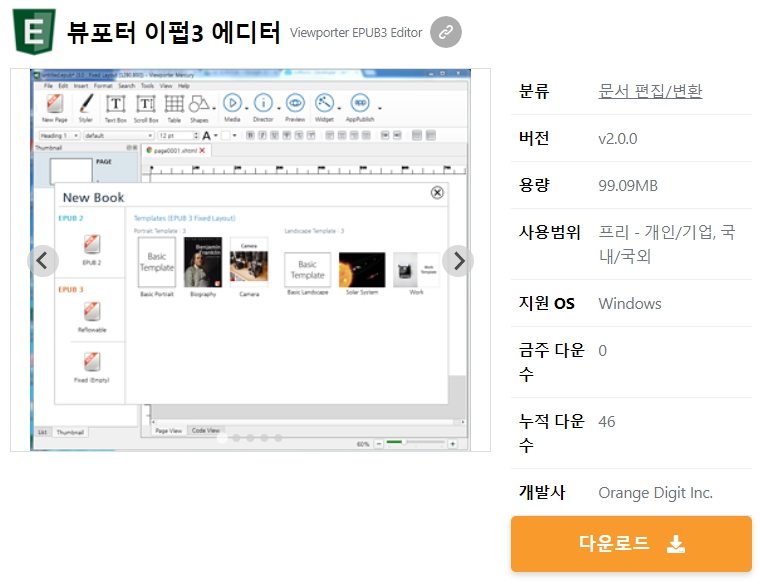The width and height of the screenshot is (760, 583).
Task: Select the page0001.xhtml document tab
Action: tap(174, 150)
